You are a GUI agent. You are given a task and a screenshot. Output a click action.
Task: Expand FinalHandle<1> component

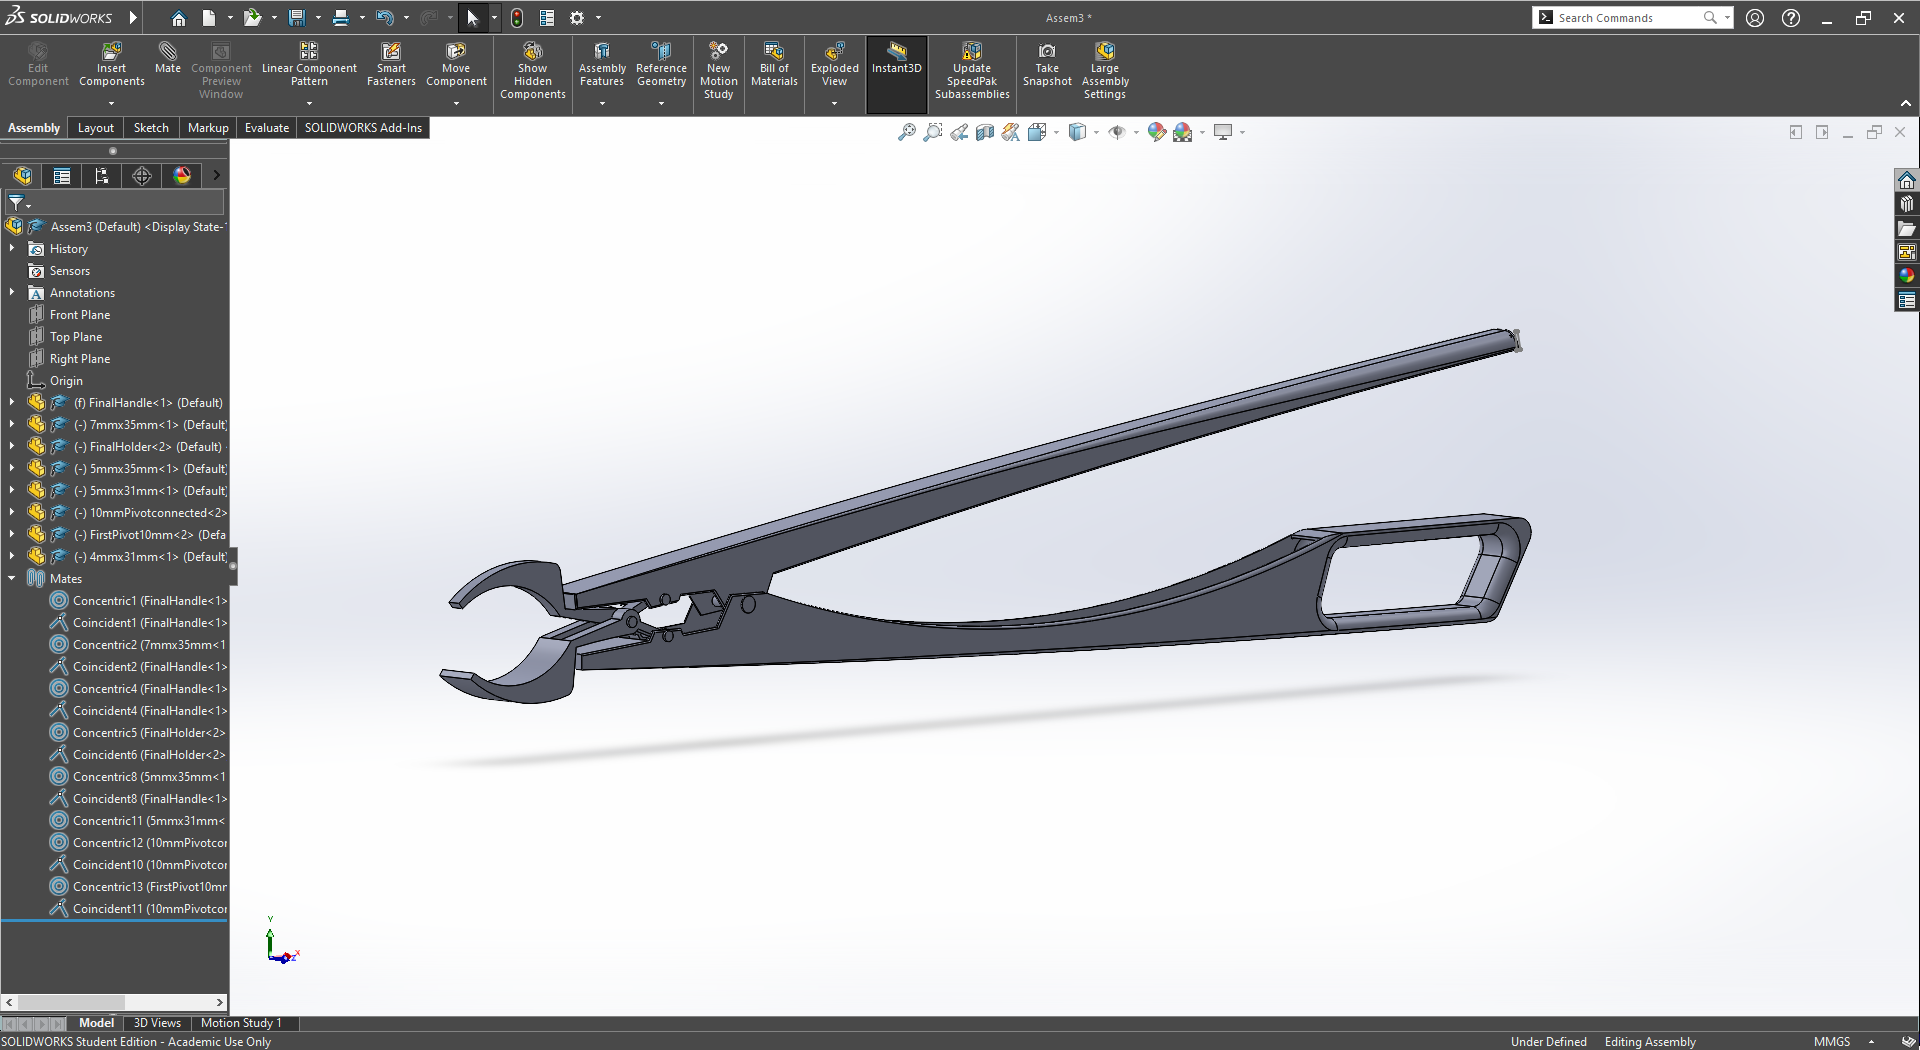pyautogui.click(x=12, y=402)
